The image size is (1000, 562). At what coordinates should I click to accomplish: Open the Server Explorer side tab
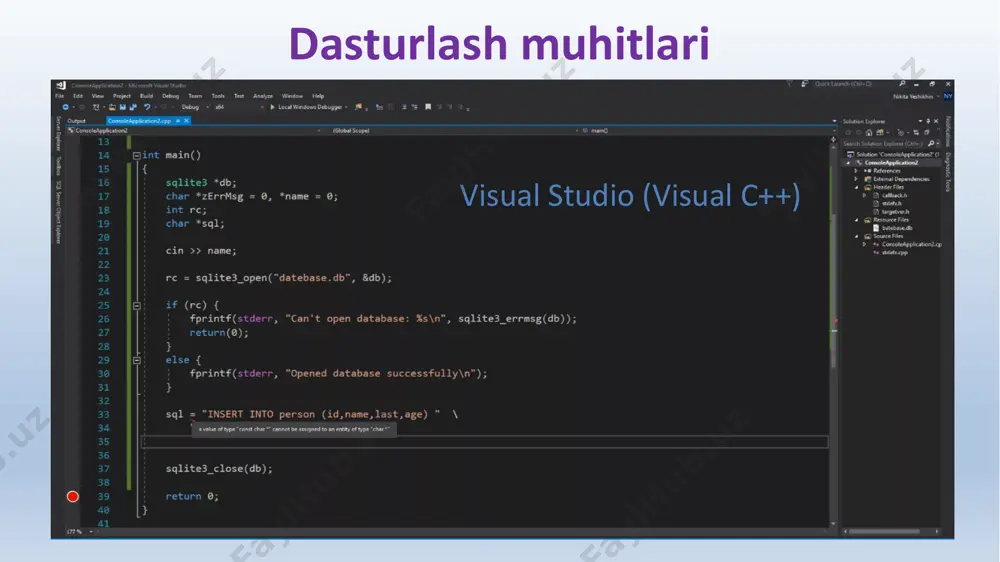point(58,134)
